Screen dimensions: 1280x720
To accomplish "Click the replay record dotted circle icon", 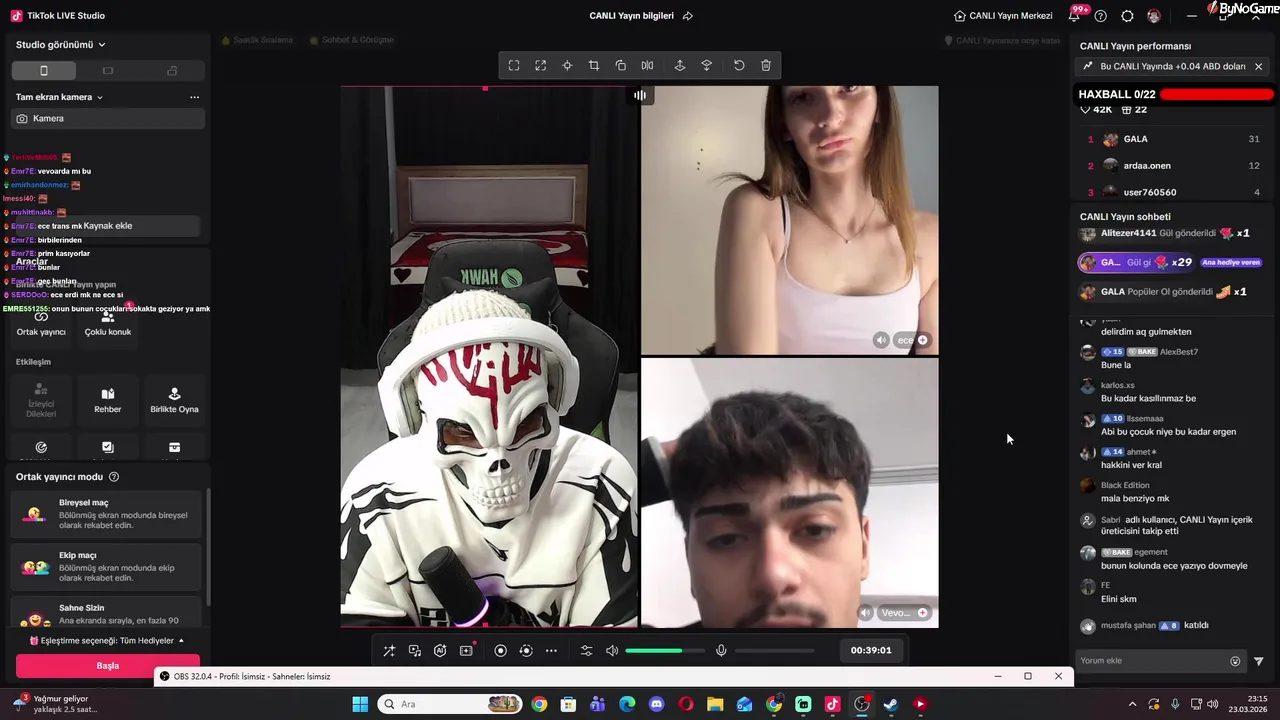I will pyautogui.click(x=526, y=651).
